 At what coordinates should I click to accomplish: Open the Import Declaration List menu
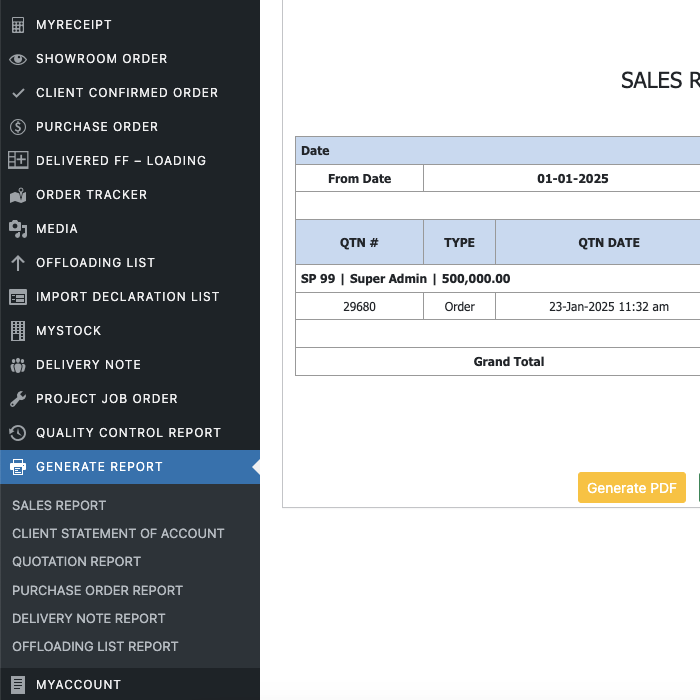tap(127, 297)
